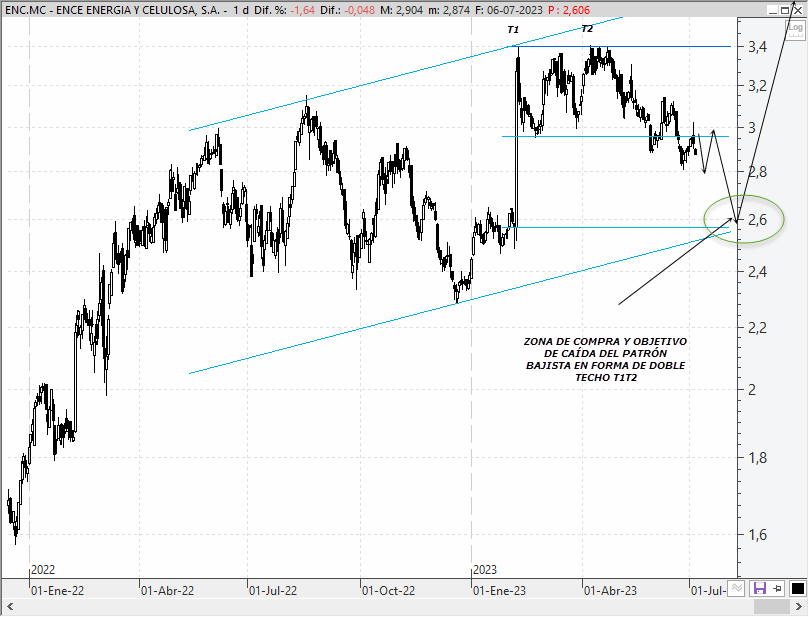Click the 2,4 price axis label
The height and width of the screenshot is (617, 809).
[x=757, y=271]
